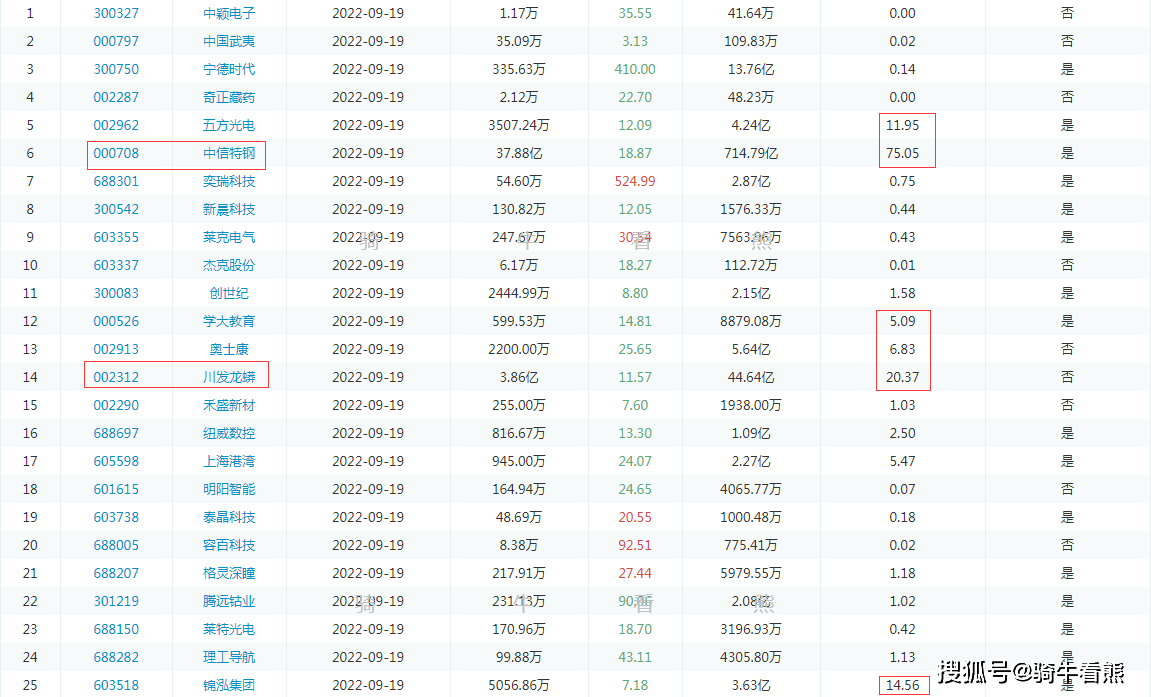Select price value 410.00

[635, 69]
